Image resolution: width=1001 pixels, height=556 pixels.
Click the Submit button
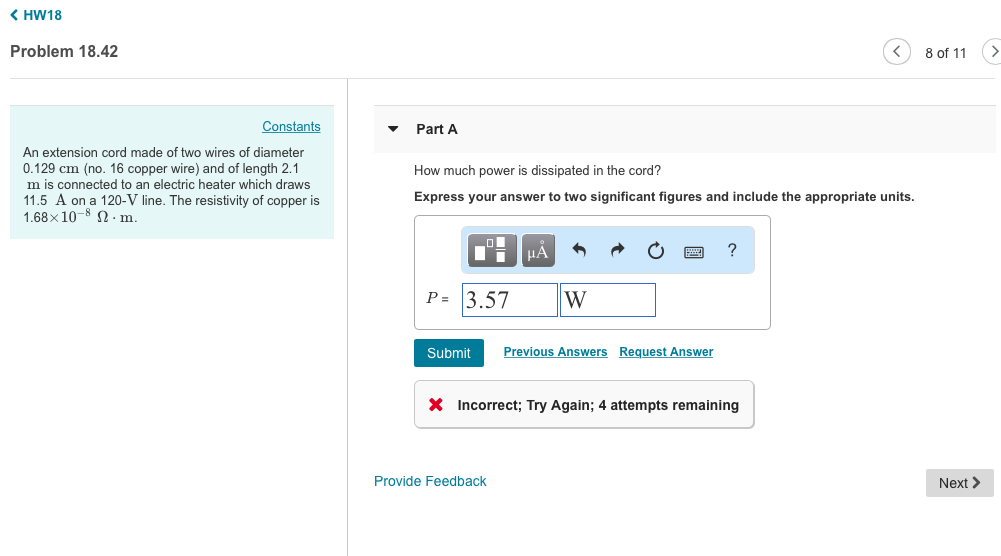pyautogui.click(x=449, y=353)
